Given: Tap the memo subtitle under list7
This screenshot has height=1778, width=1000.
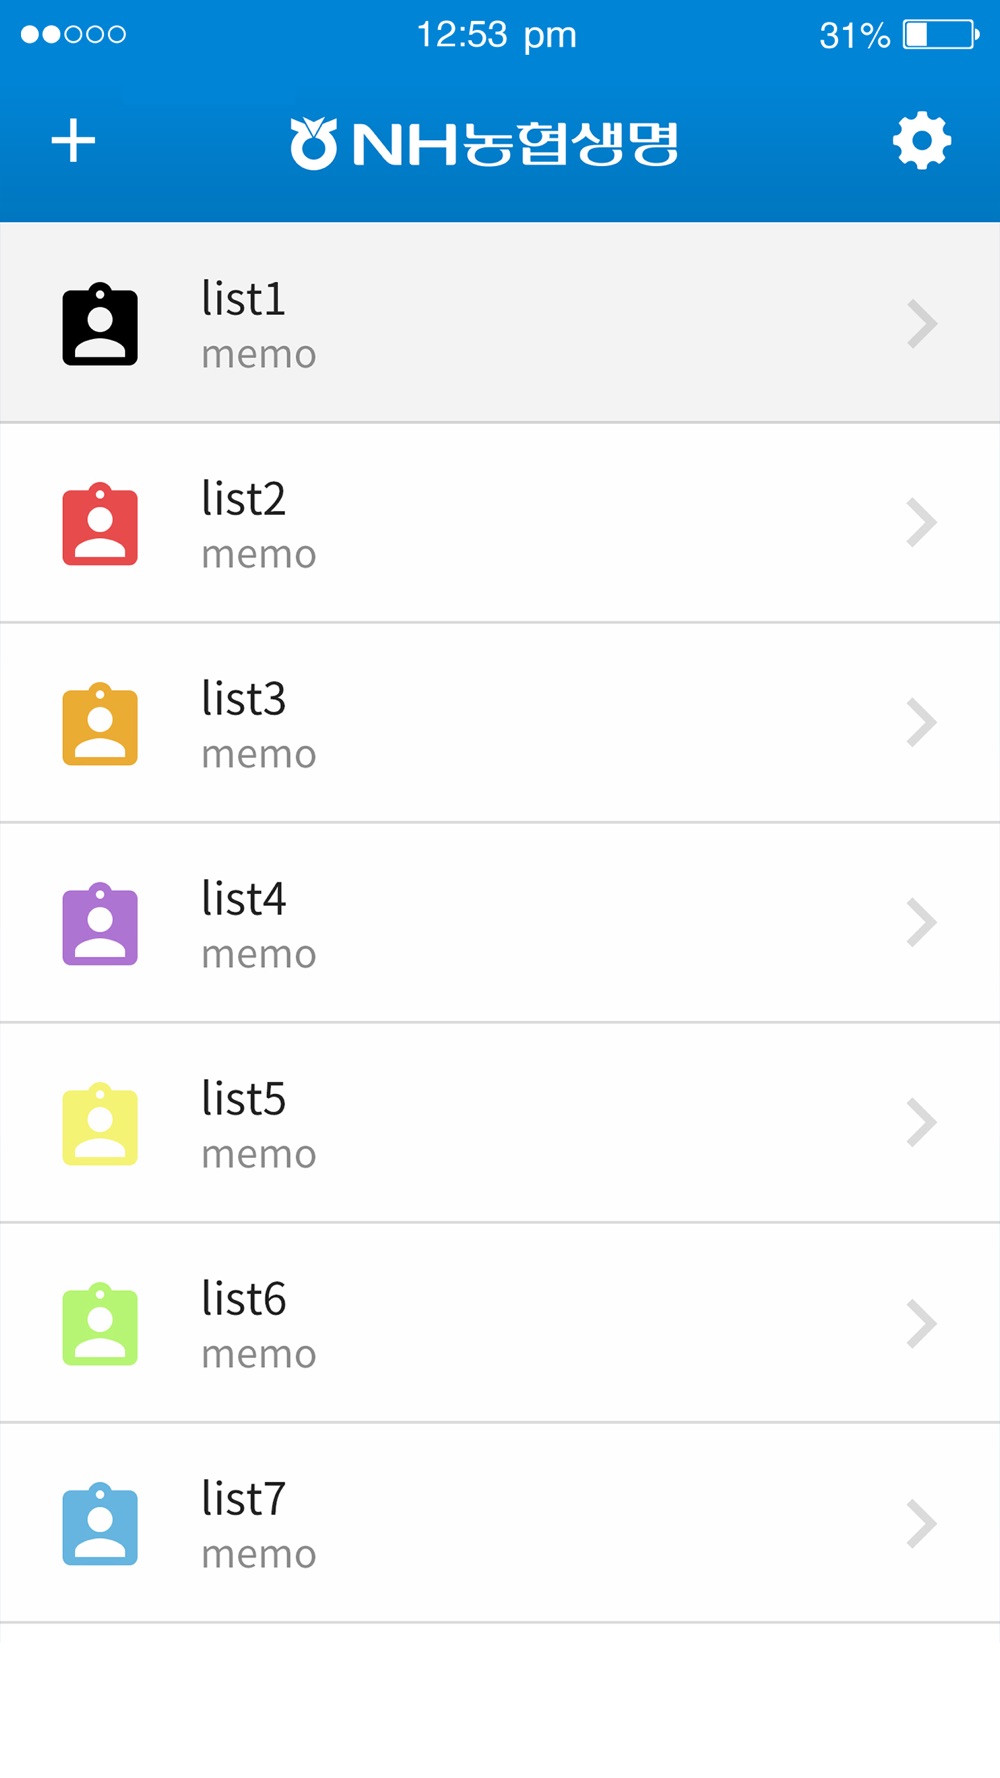Looking at the screenshot, I should (x=259, y=1555).
